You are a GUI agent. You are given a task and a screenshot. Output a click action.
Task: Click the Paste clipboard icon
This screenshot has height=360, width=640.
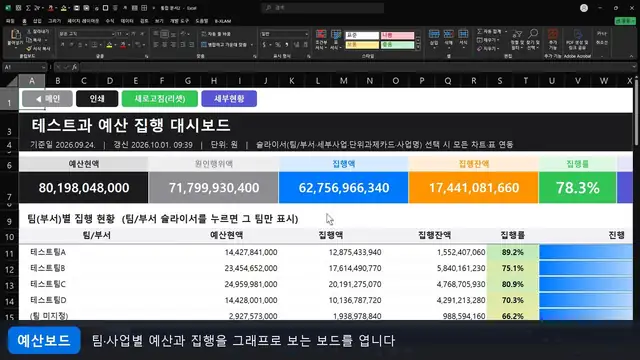pos(16,35)
